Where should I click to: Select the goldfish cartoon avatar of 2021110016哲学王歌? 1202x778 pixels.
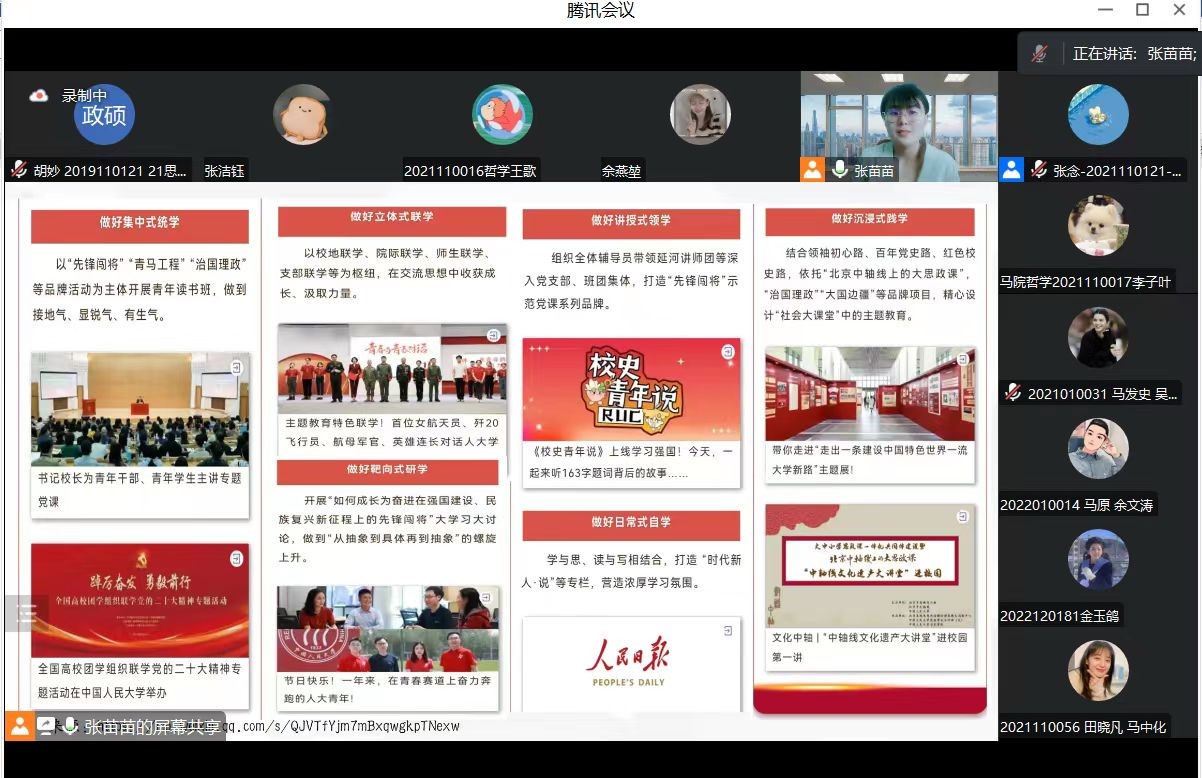(502, 114)
